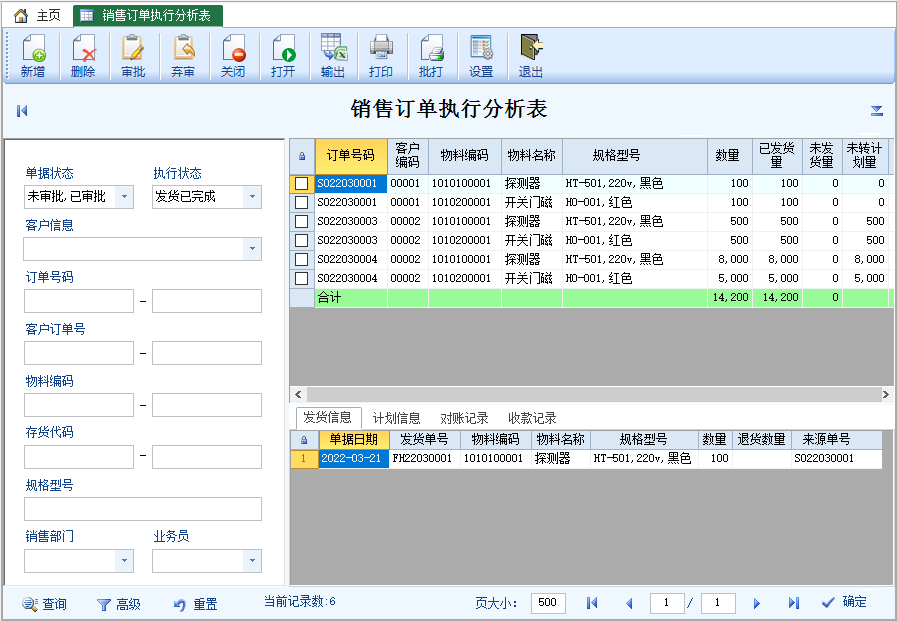Open the 销售部门 dropdown
The image size is (897, 621).
click(x=124, y=561)
